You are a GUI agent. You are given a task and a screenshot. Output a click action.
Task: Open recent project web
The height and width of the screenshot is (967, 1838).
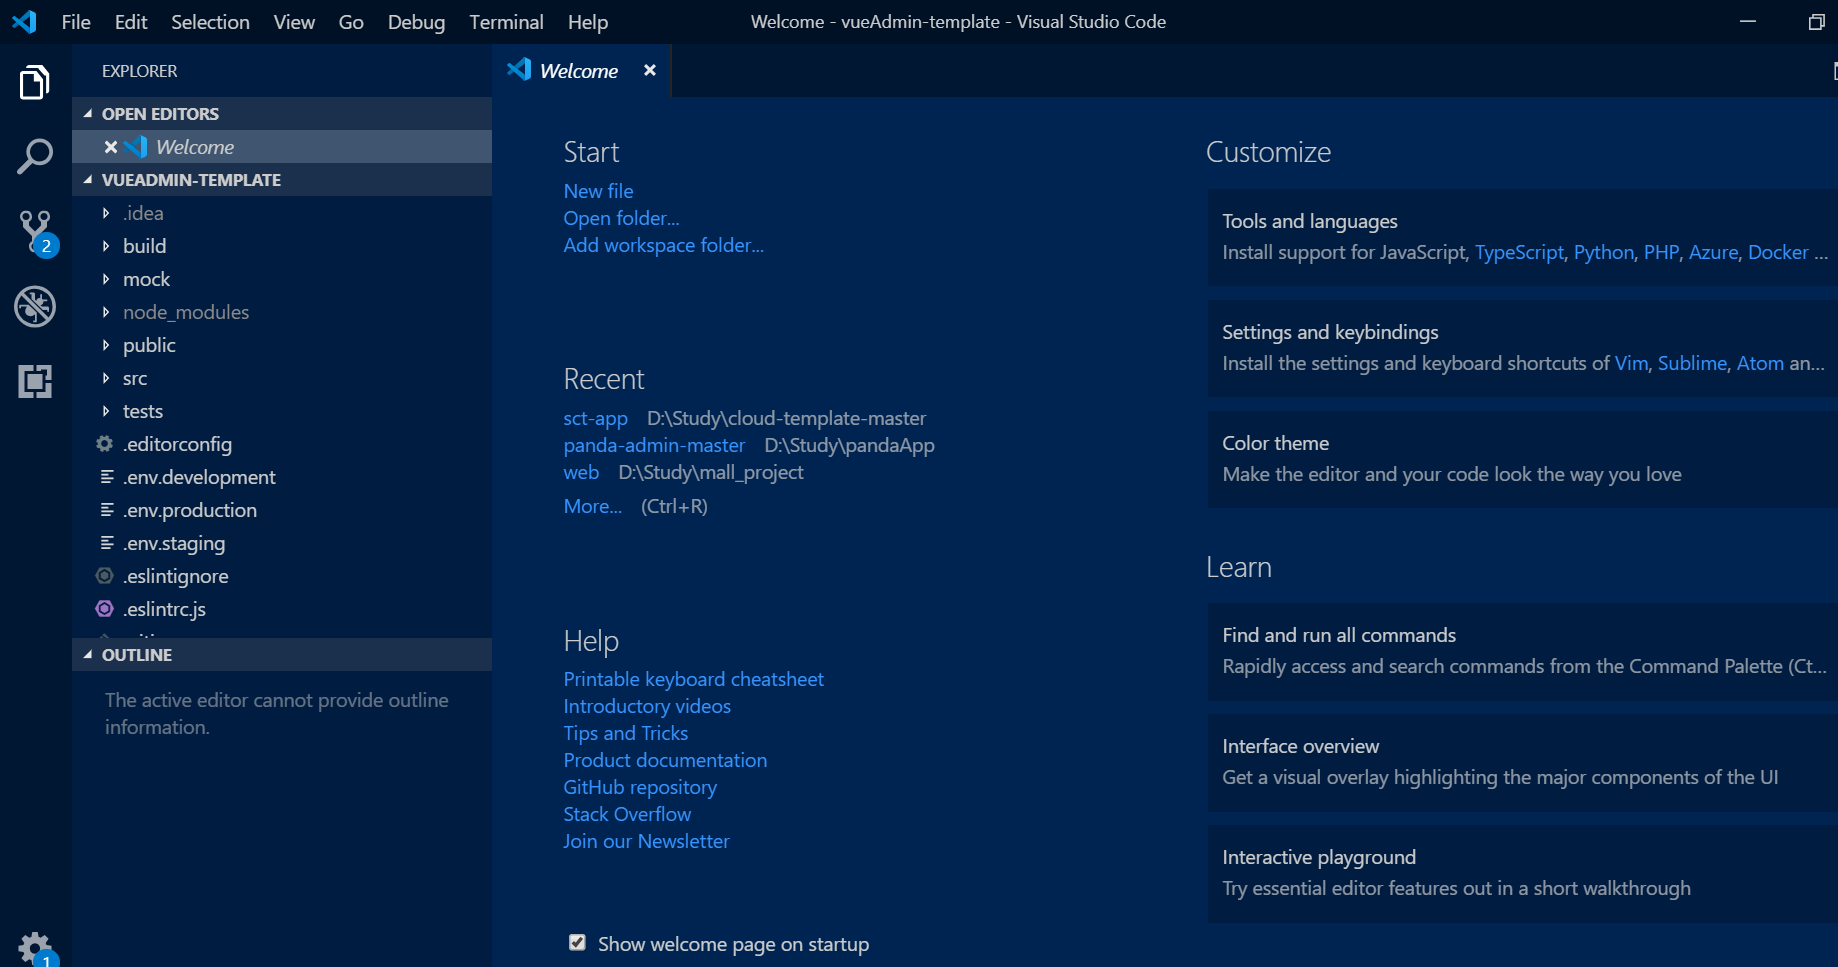[581, 472]
